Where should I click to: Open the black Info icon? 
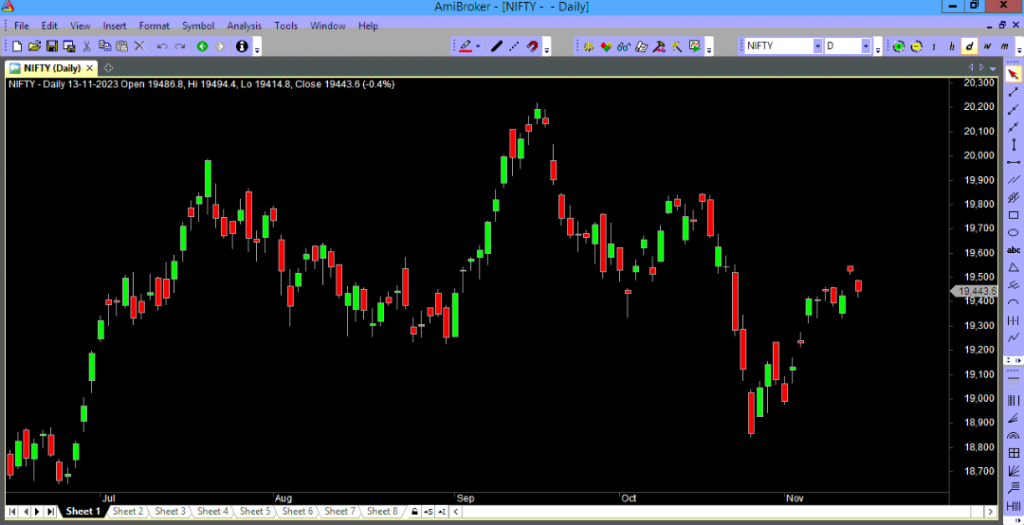pos(242,46)
